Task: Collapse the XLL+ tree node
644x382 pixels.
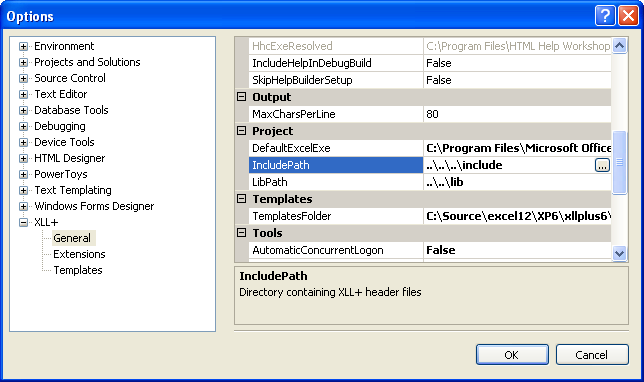Action: pos(23,223)
